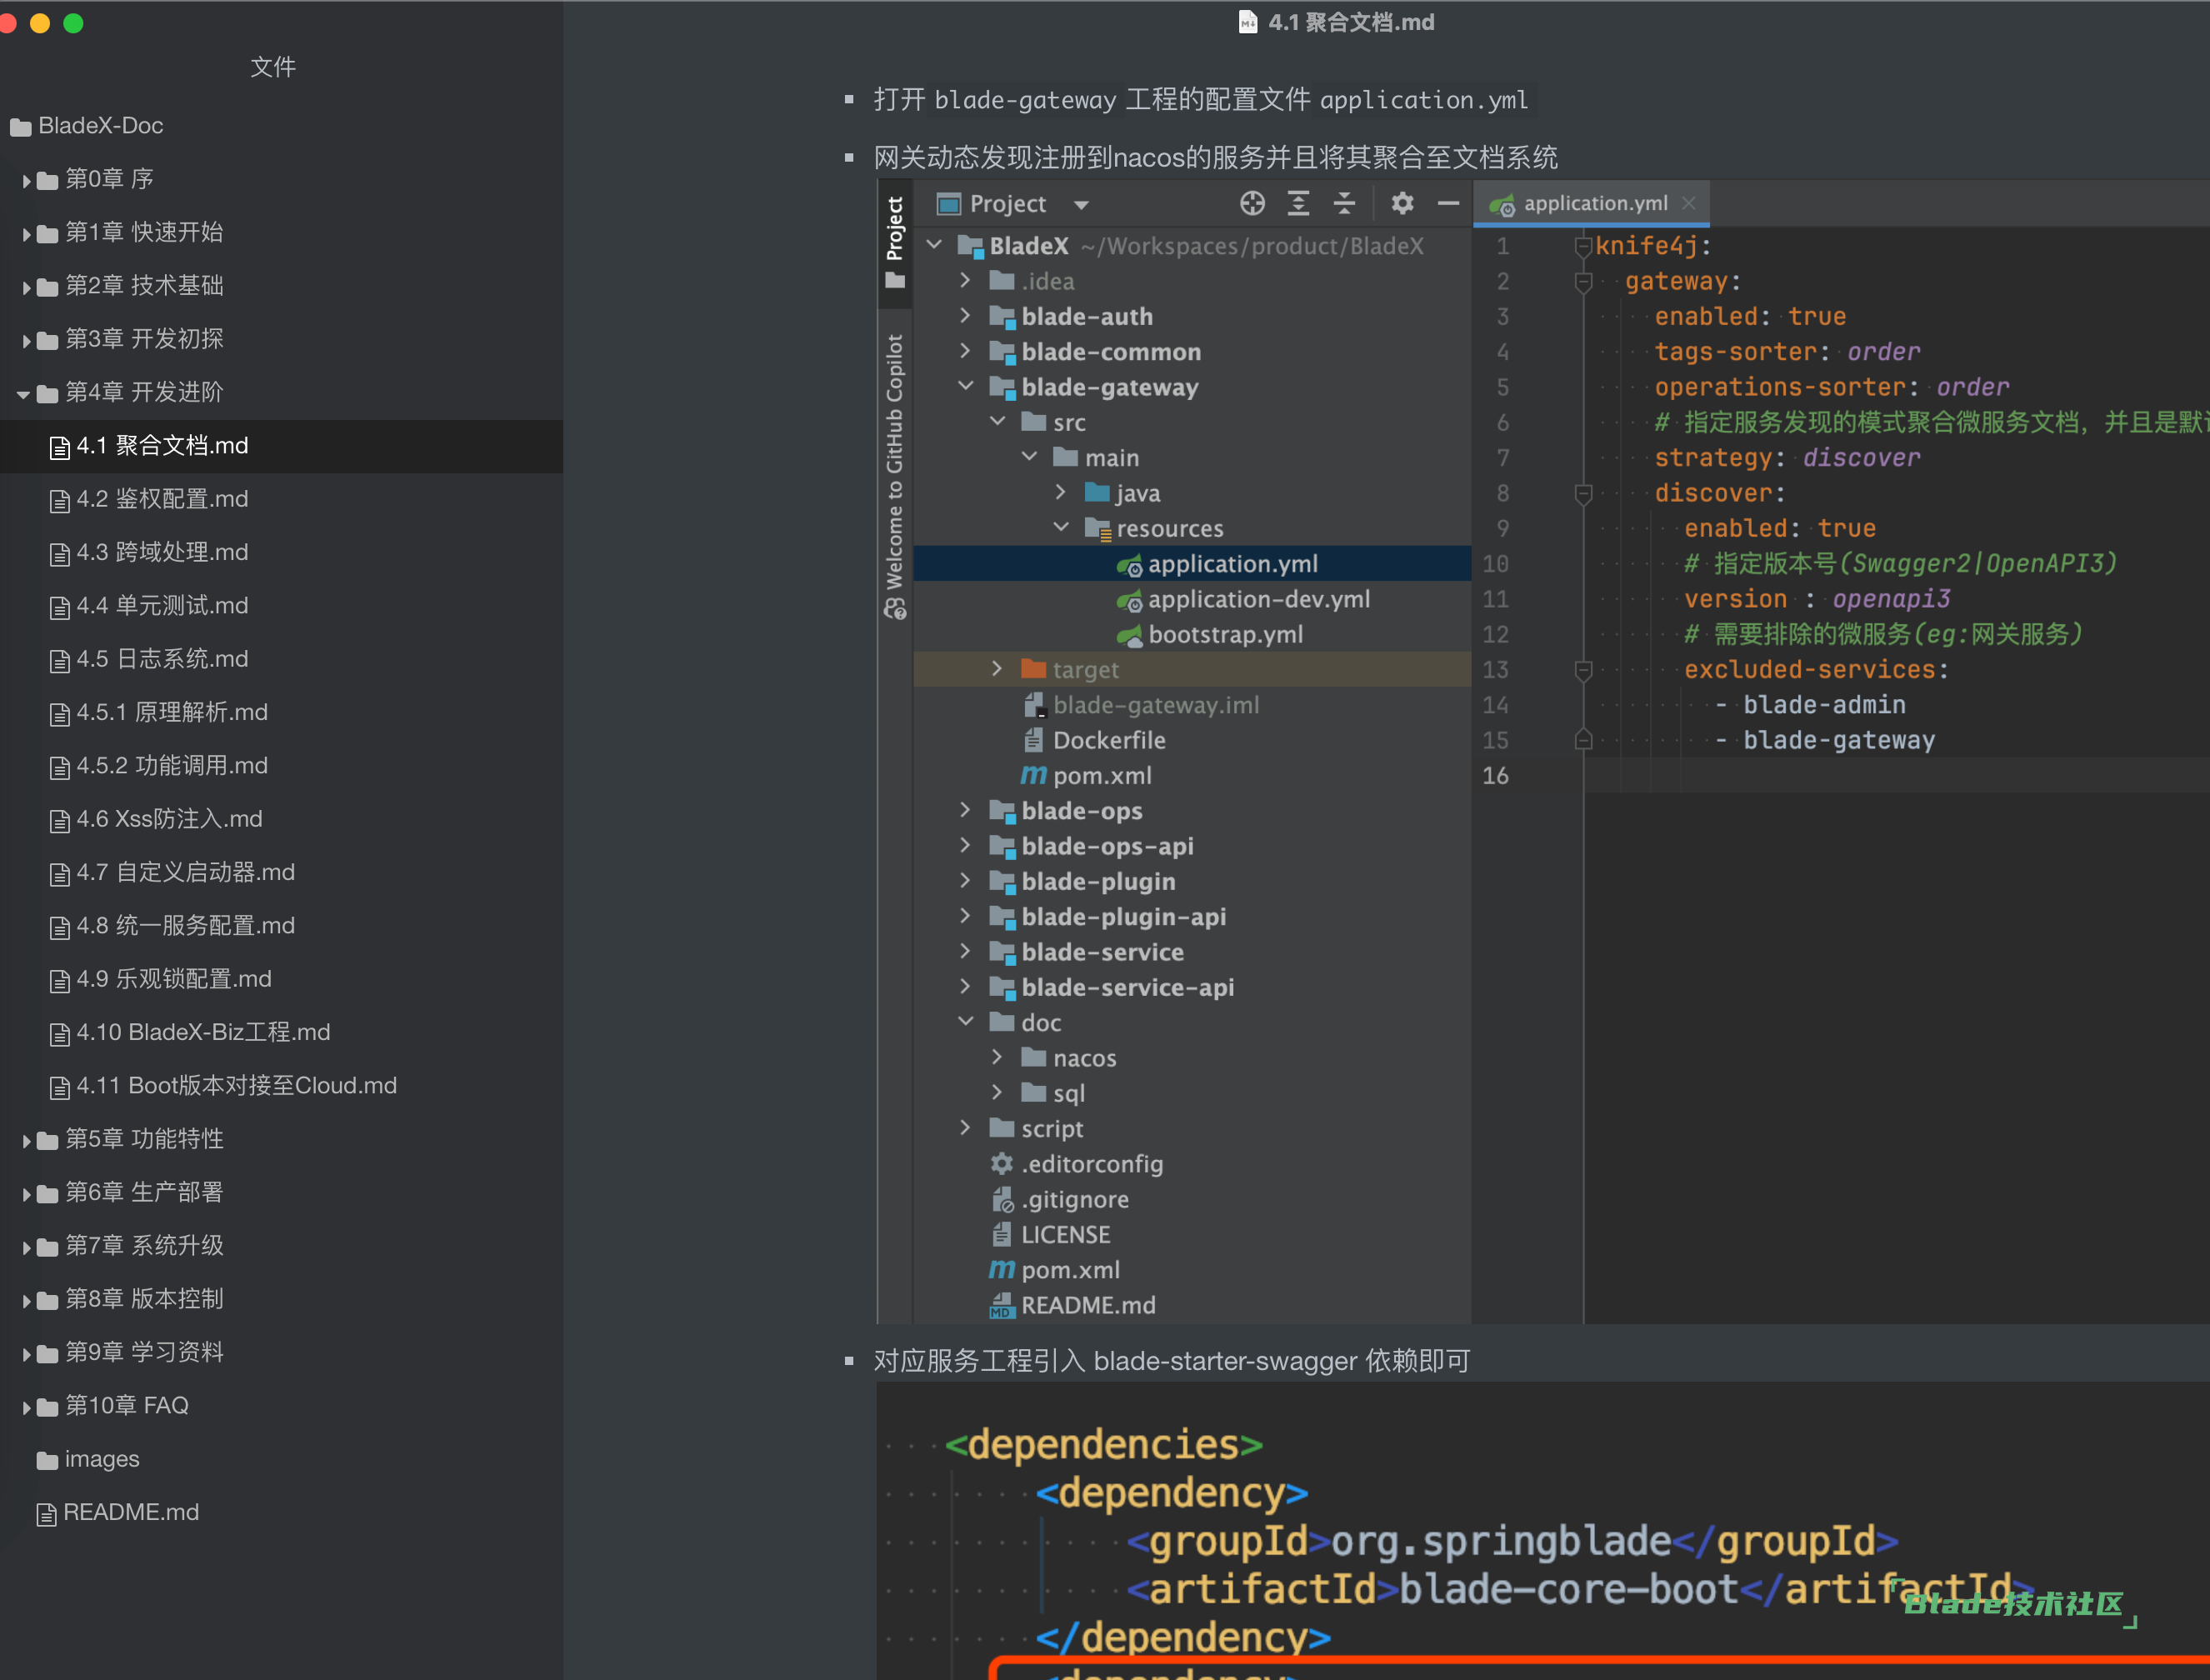Open the 4.1 聚合文档.md file
2210x1680 pixels.
pyautogui.click(x=282, y=446)
